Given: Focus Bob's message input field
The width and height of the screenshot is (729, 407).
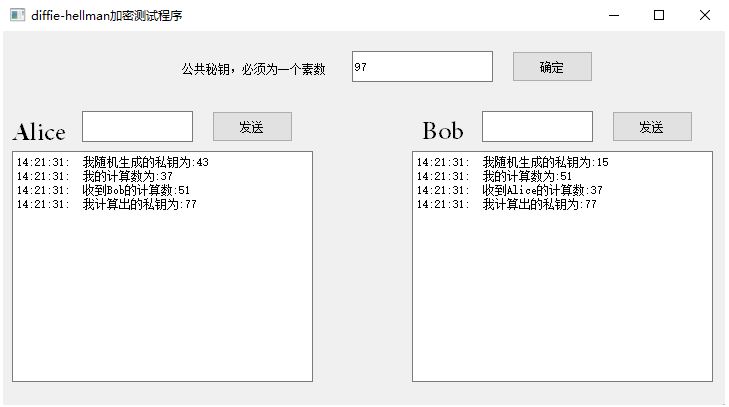Looking at the screenshot, I should (x=537, y=126).
